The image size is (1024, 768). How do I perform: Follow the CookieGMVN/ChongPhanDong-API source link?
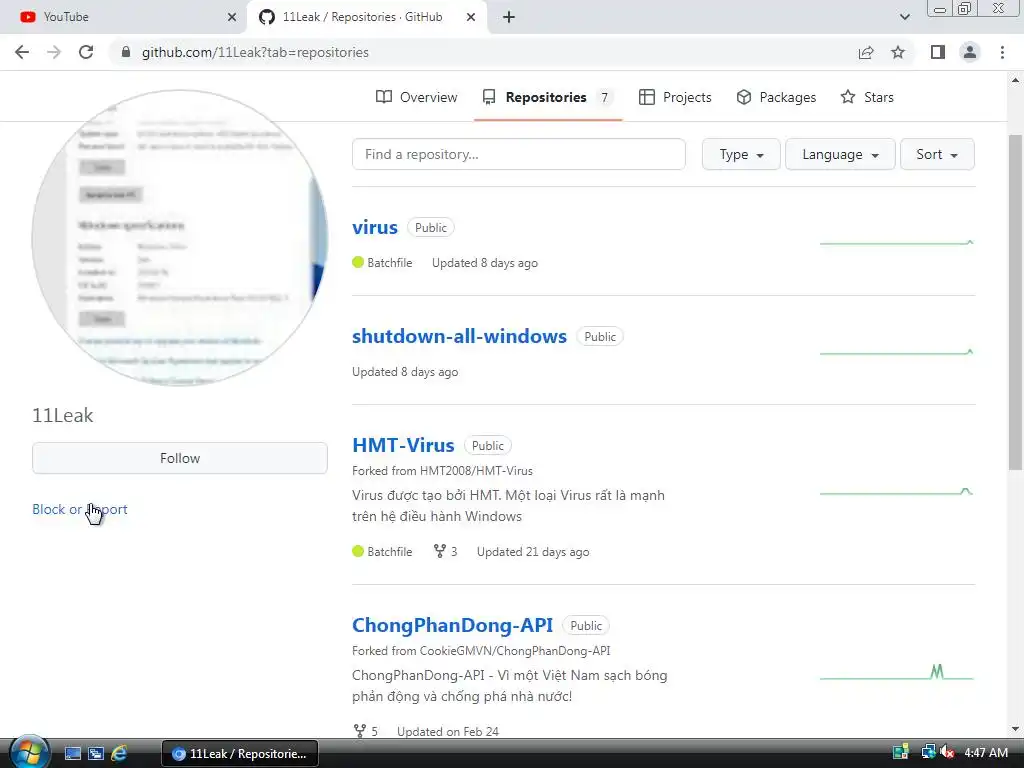click(515, 650)
